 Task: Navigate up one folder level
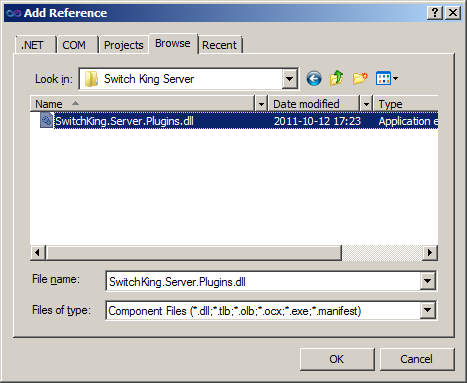(x=337, y=78)
